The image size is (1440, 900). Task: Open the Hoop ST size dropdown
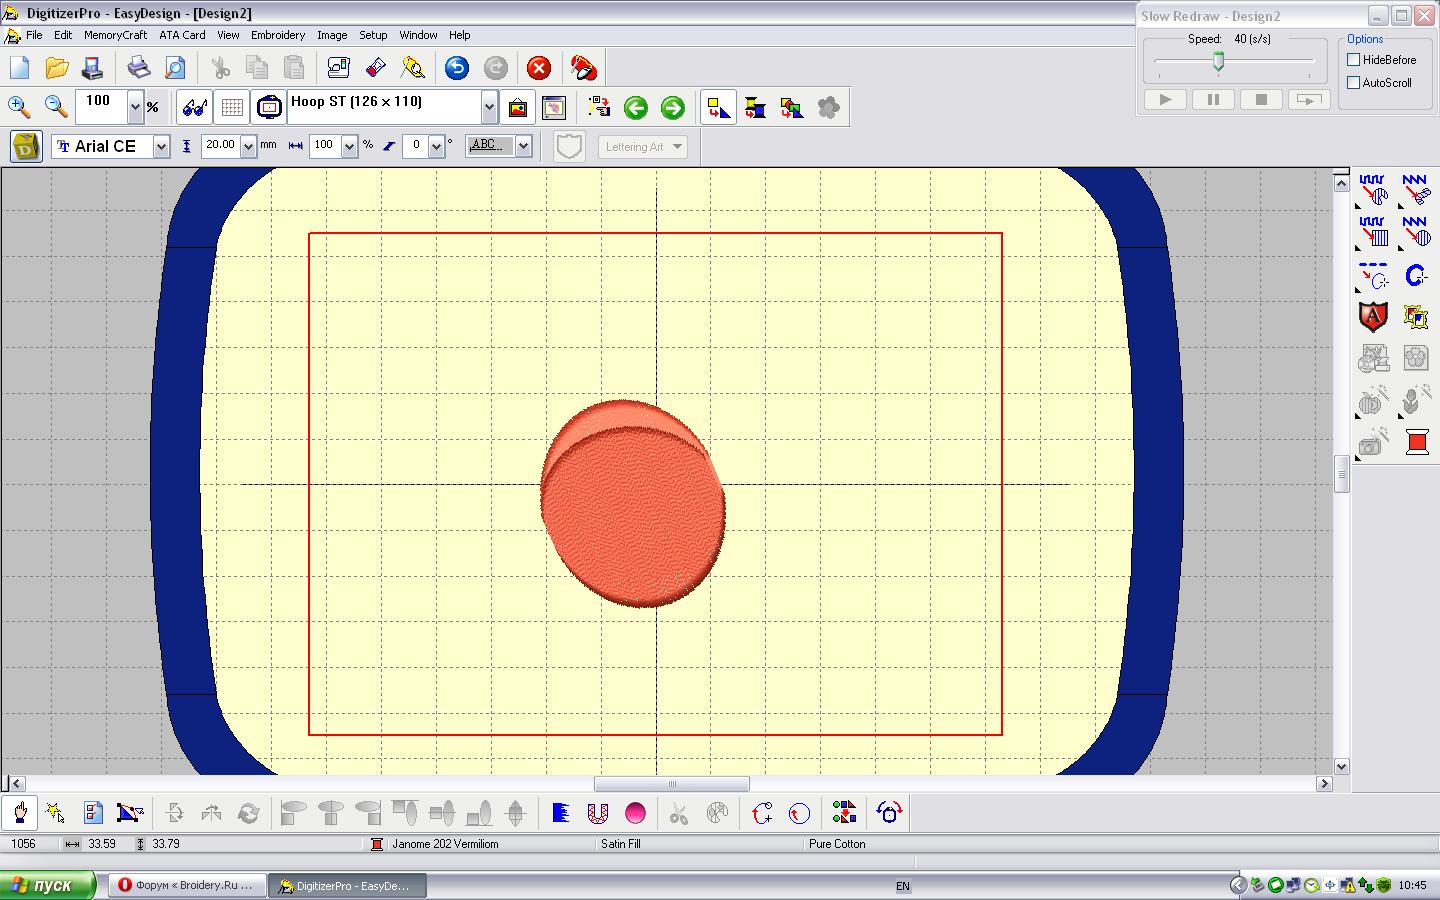[488, 107]
